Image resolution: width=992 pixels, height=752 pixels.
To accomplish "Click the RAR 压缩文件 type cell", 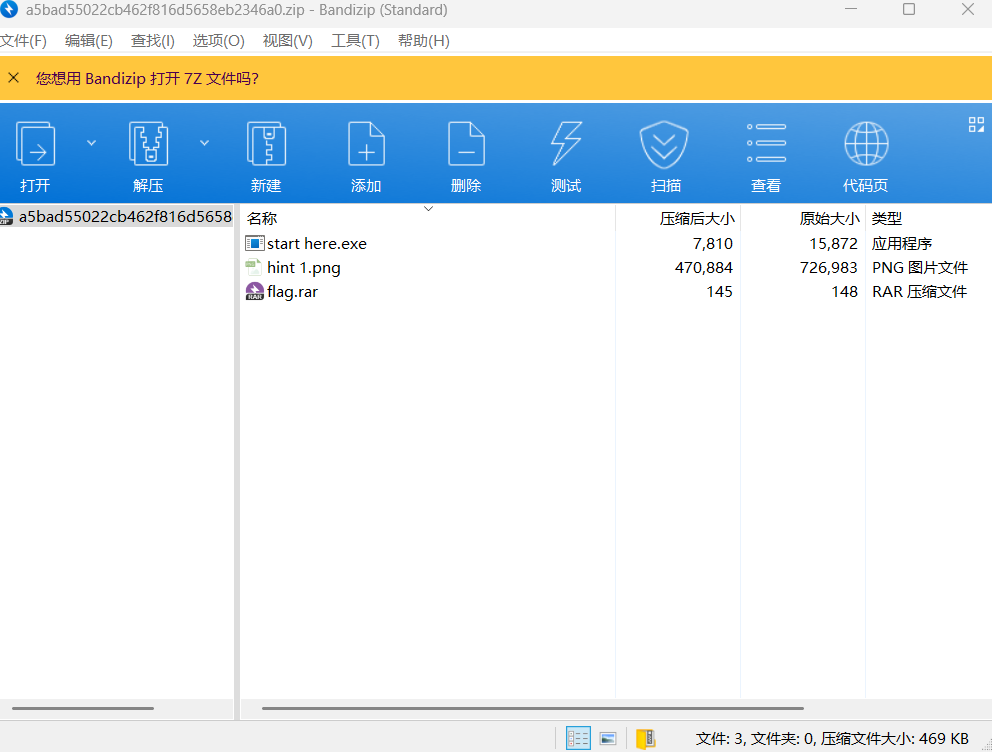I will pyautogui.click(x=919, y=292).
